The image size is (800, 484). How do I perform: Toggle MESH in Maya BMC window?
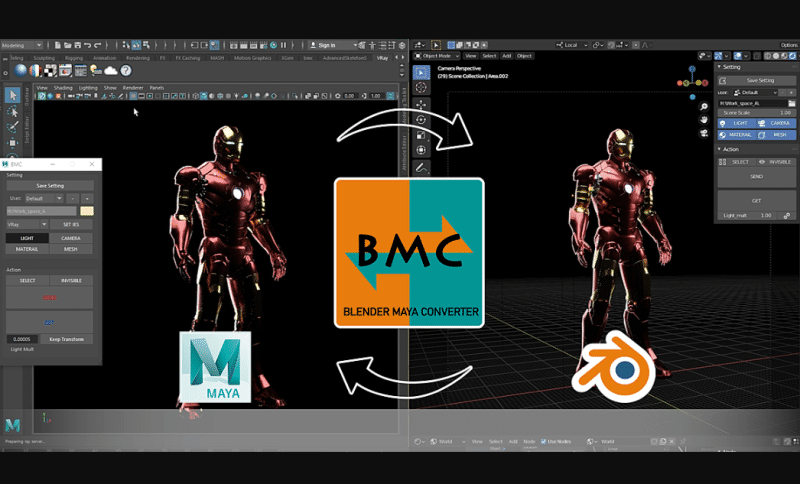pyautogui.click(x=71, y=249)
